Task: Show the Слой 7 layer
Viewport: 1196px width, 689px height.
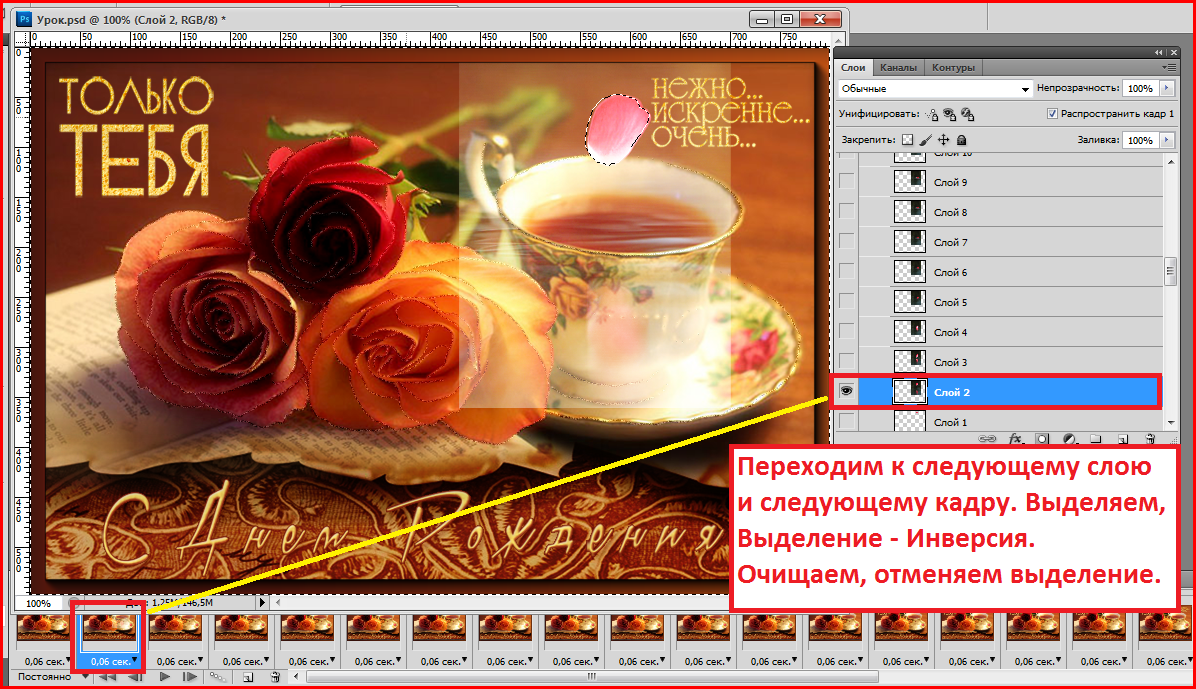Action: point(847,241)
